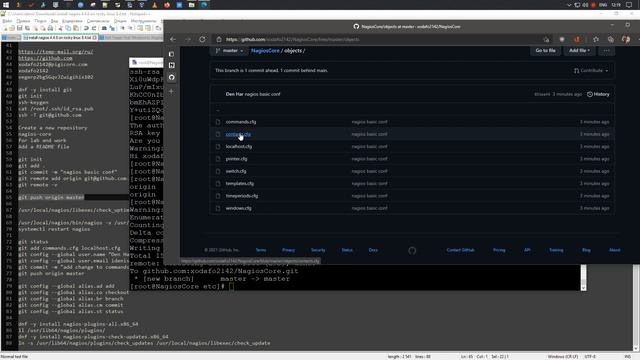640x360 pixels.
Task: Open GitHub Blog footer link
Action: click(x=586, y=250)
